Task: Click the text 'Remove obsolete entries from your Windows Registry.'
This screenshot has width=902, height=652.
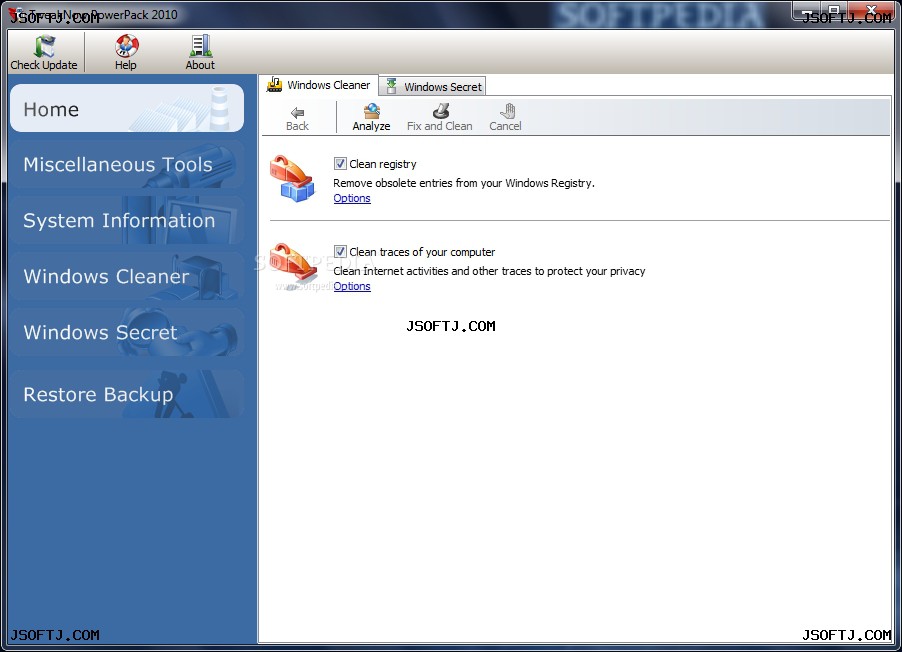Action: 464,183
